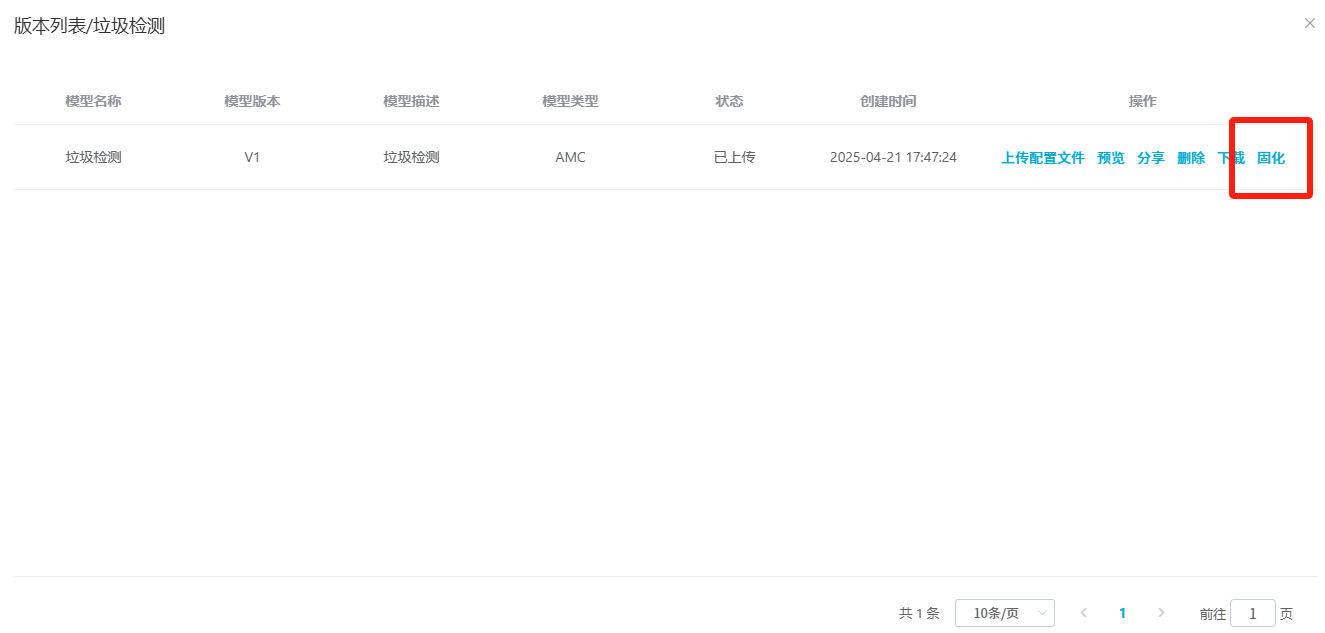The height and width of the screenshot is (633, 1325).
Task: Open 预览 for the 垃圾检测 model
Action: (x=1110, y=158)
